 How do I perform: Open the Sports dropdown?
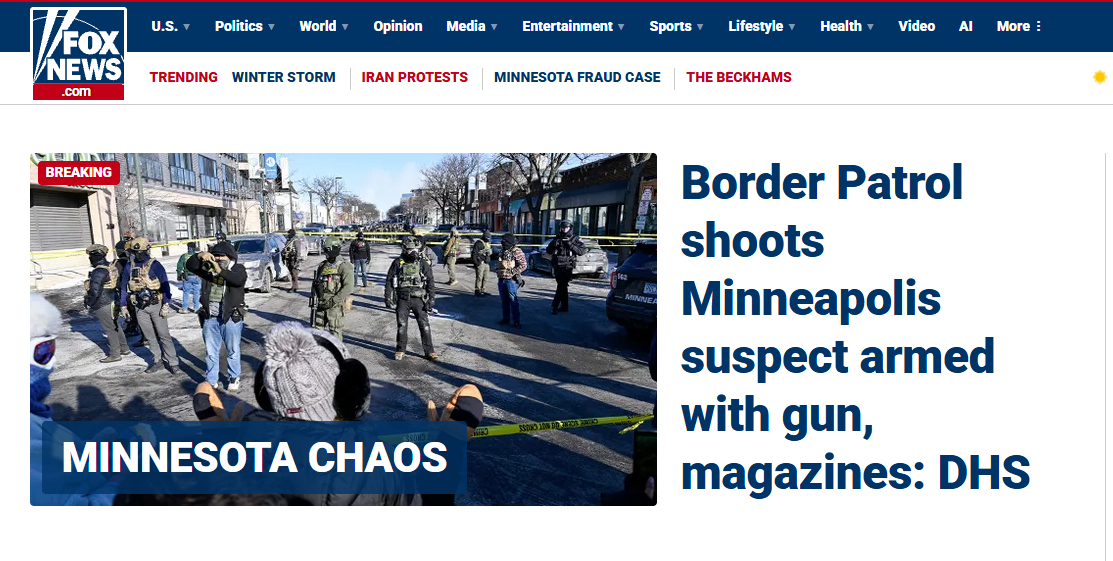point(676,26)
